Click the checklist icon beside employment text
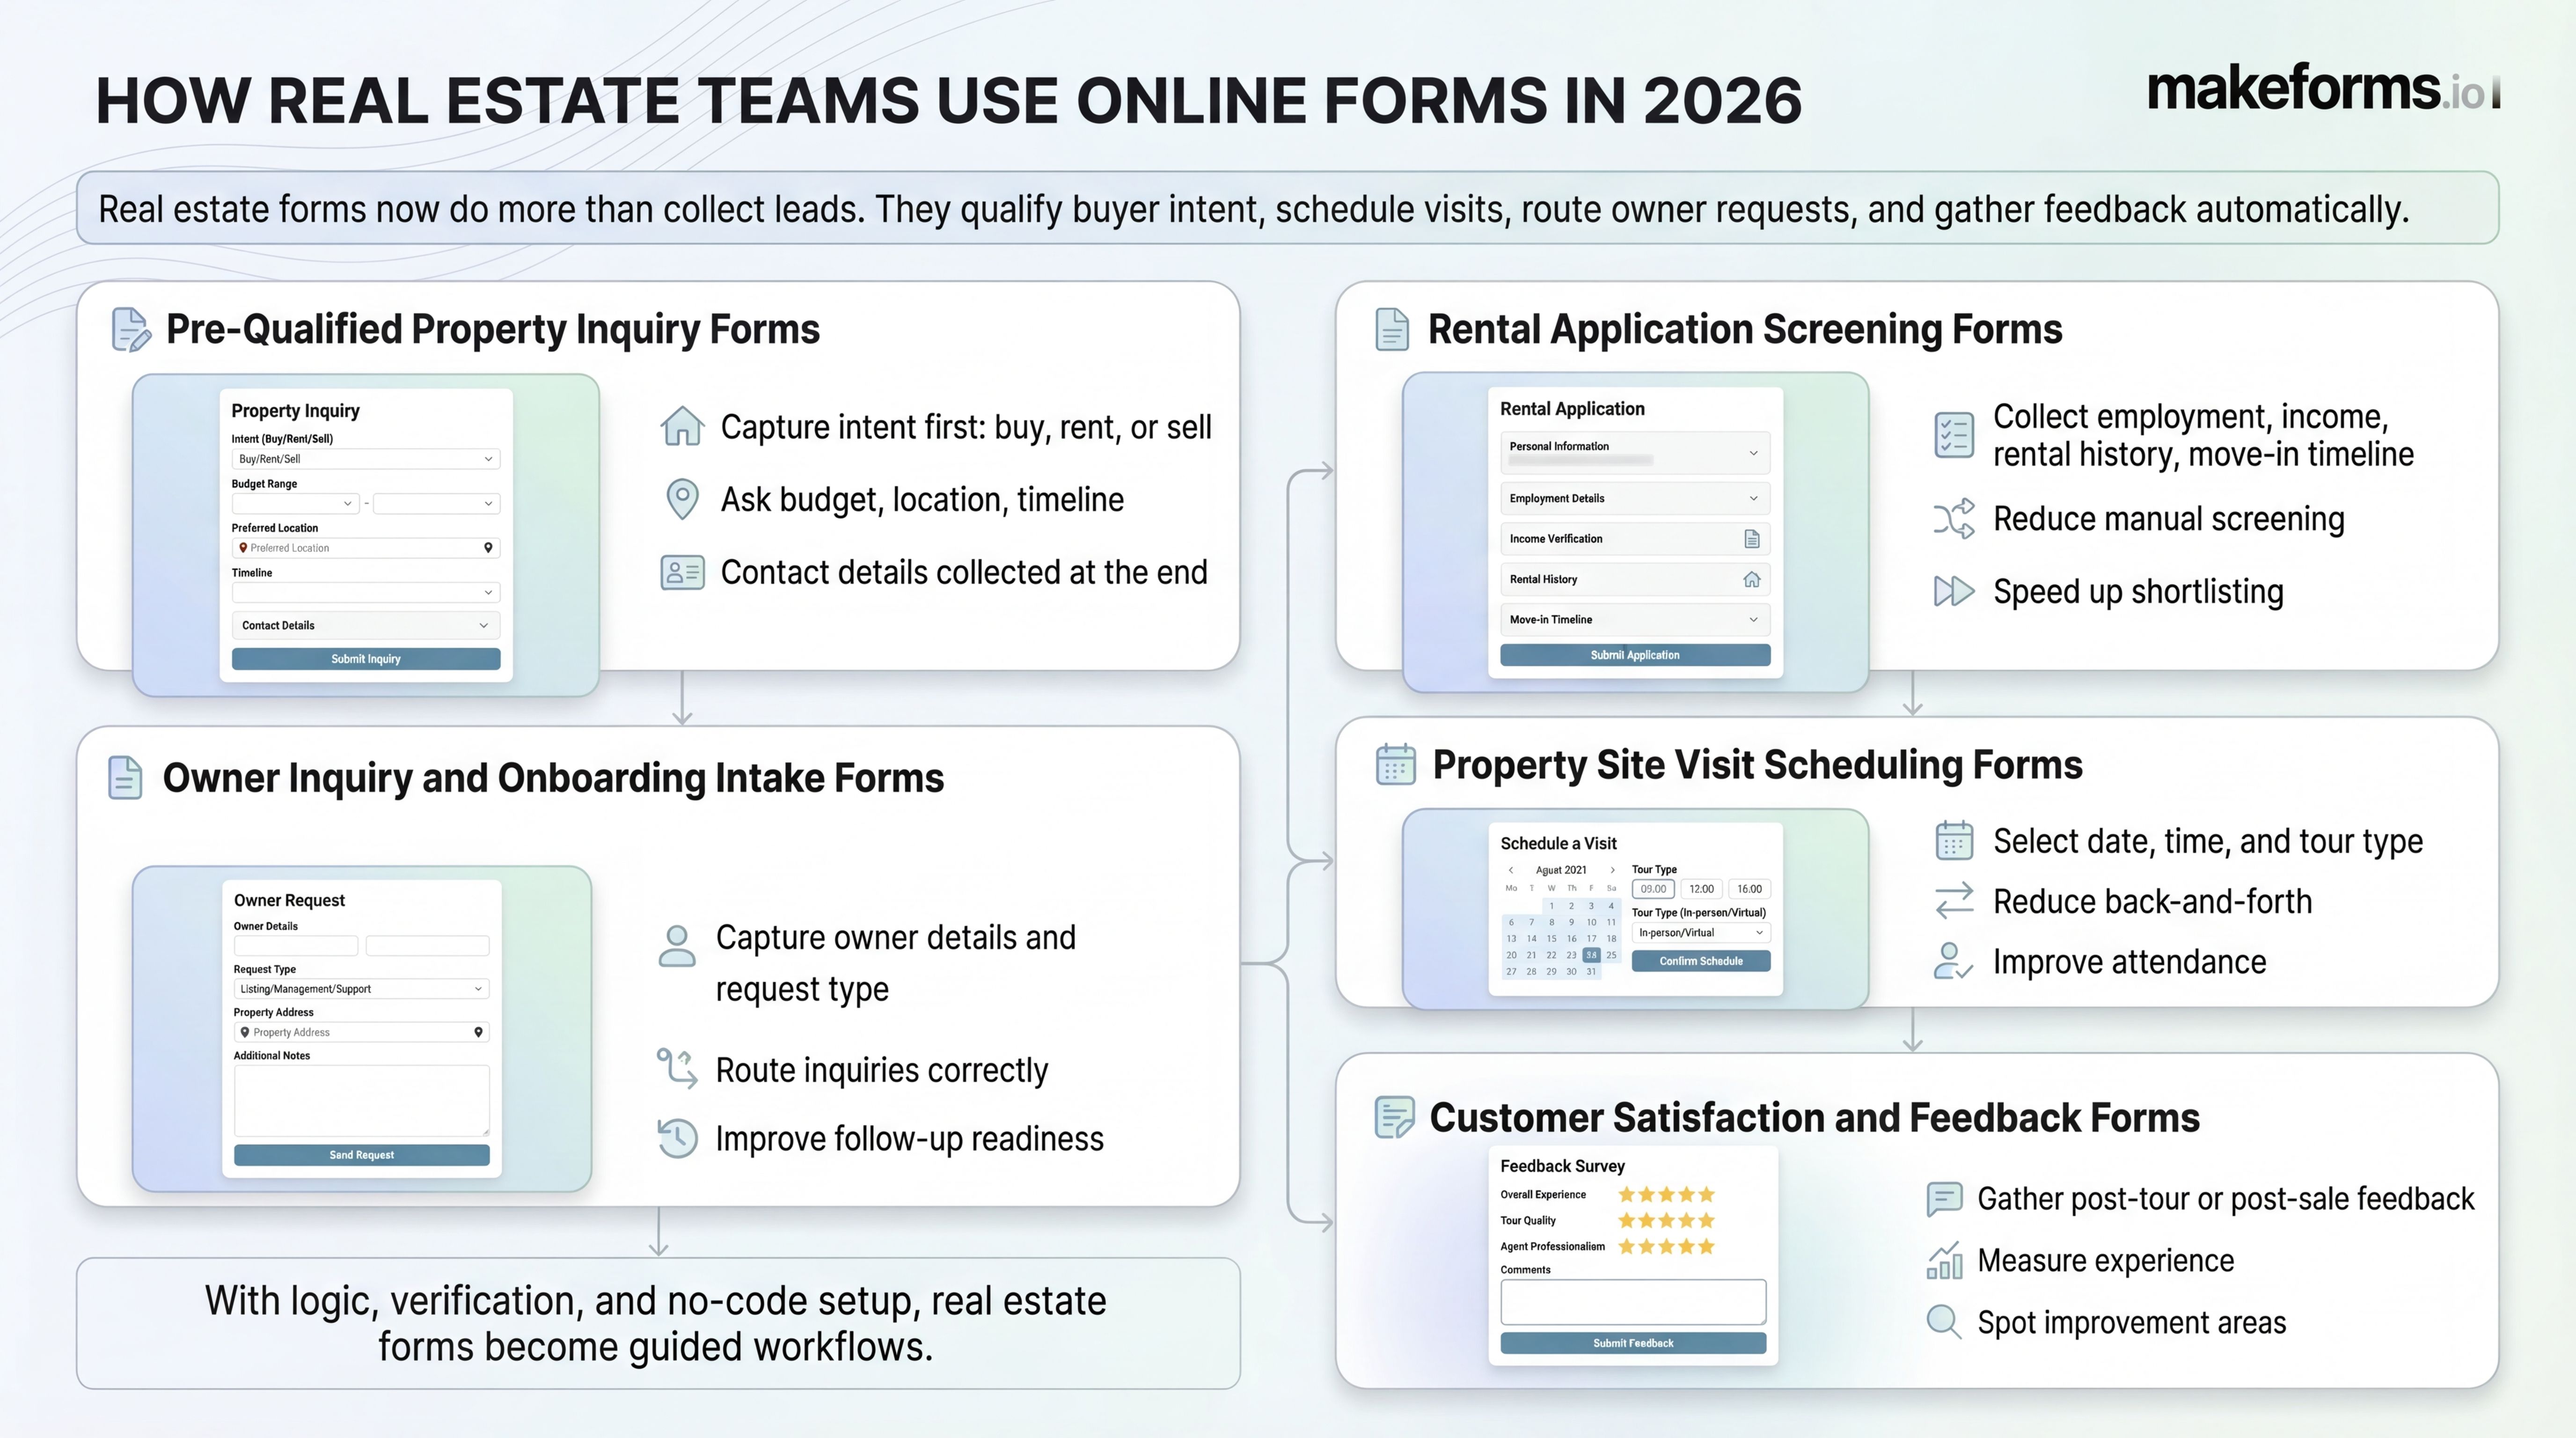The image size is (2576, 1438). (1953, 435)
